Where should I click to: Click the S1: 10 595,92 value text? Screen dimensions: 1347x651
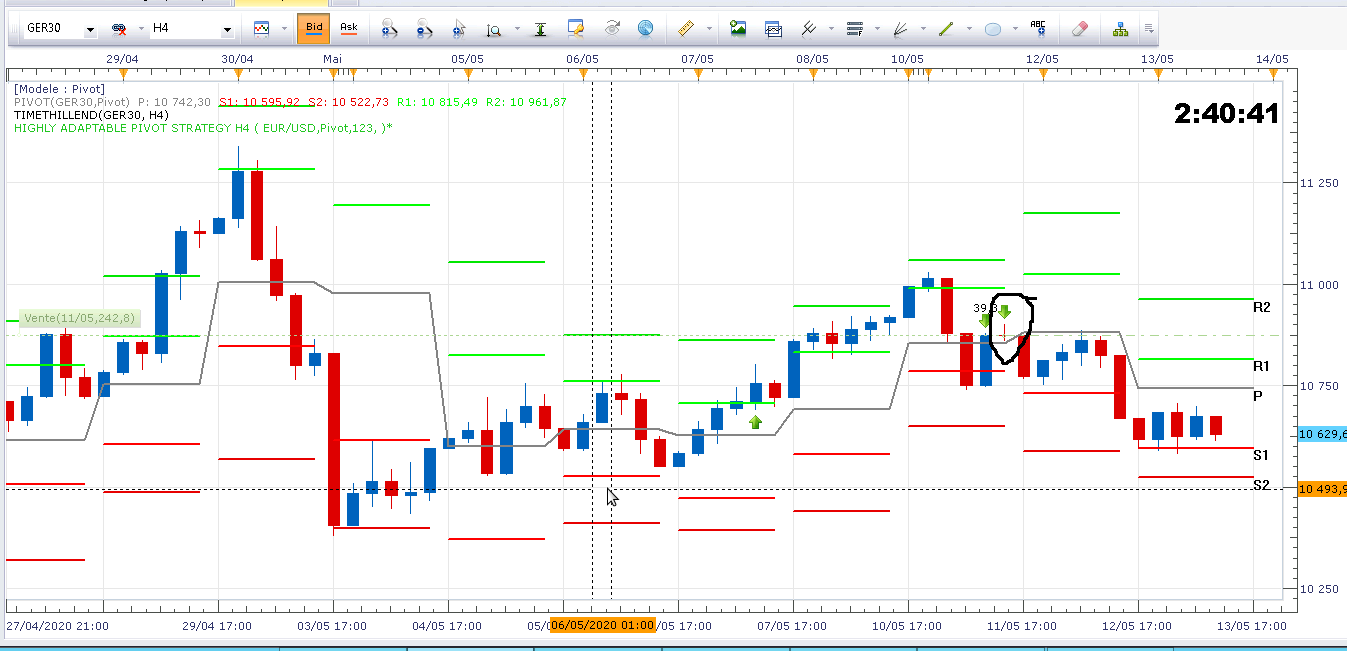pyautogui.click(x=259, y=102)
